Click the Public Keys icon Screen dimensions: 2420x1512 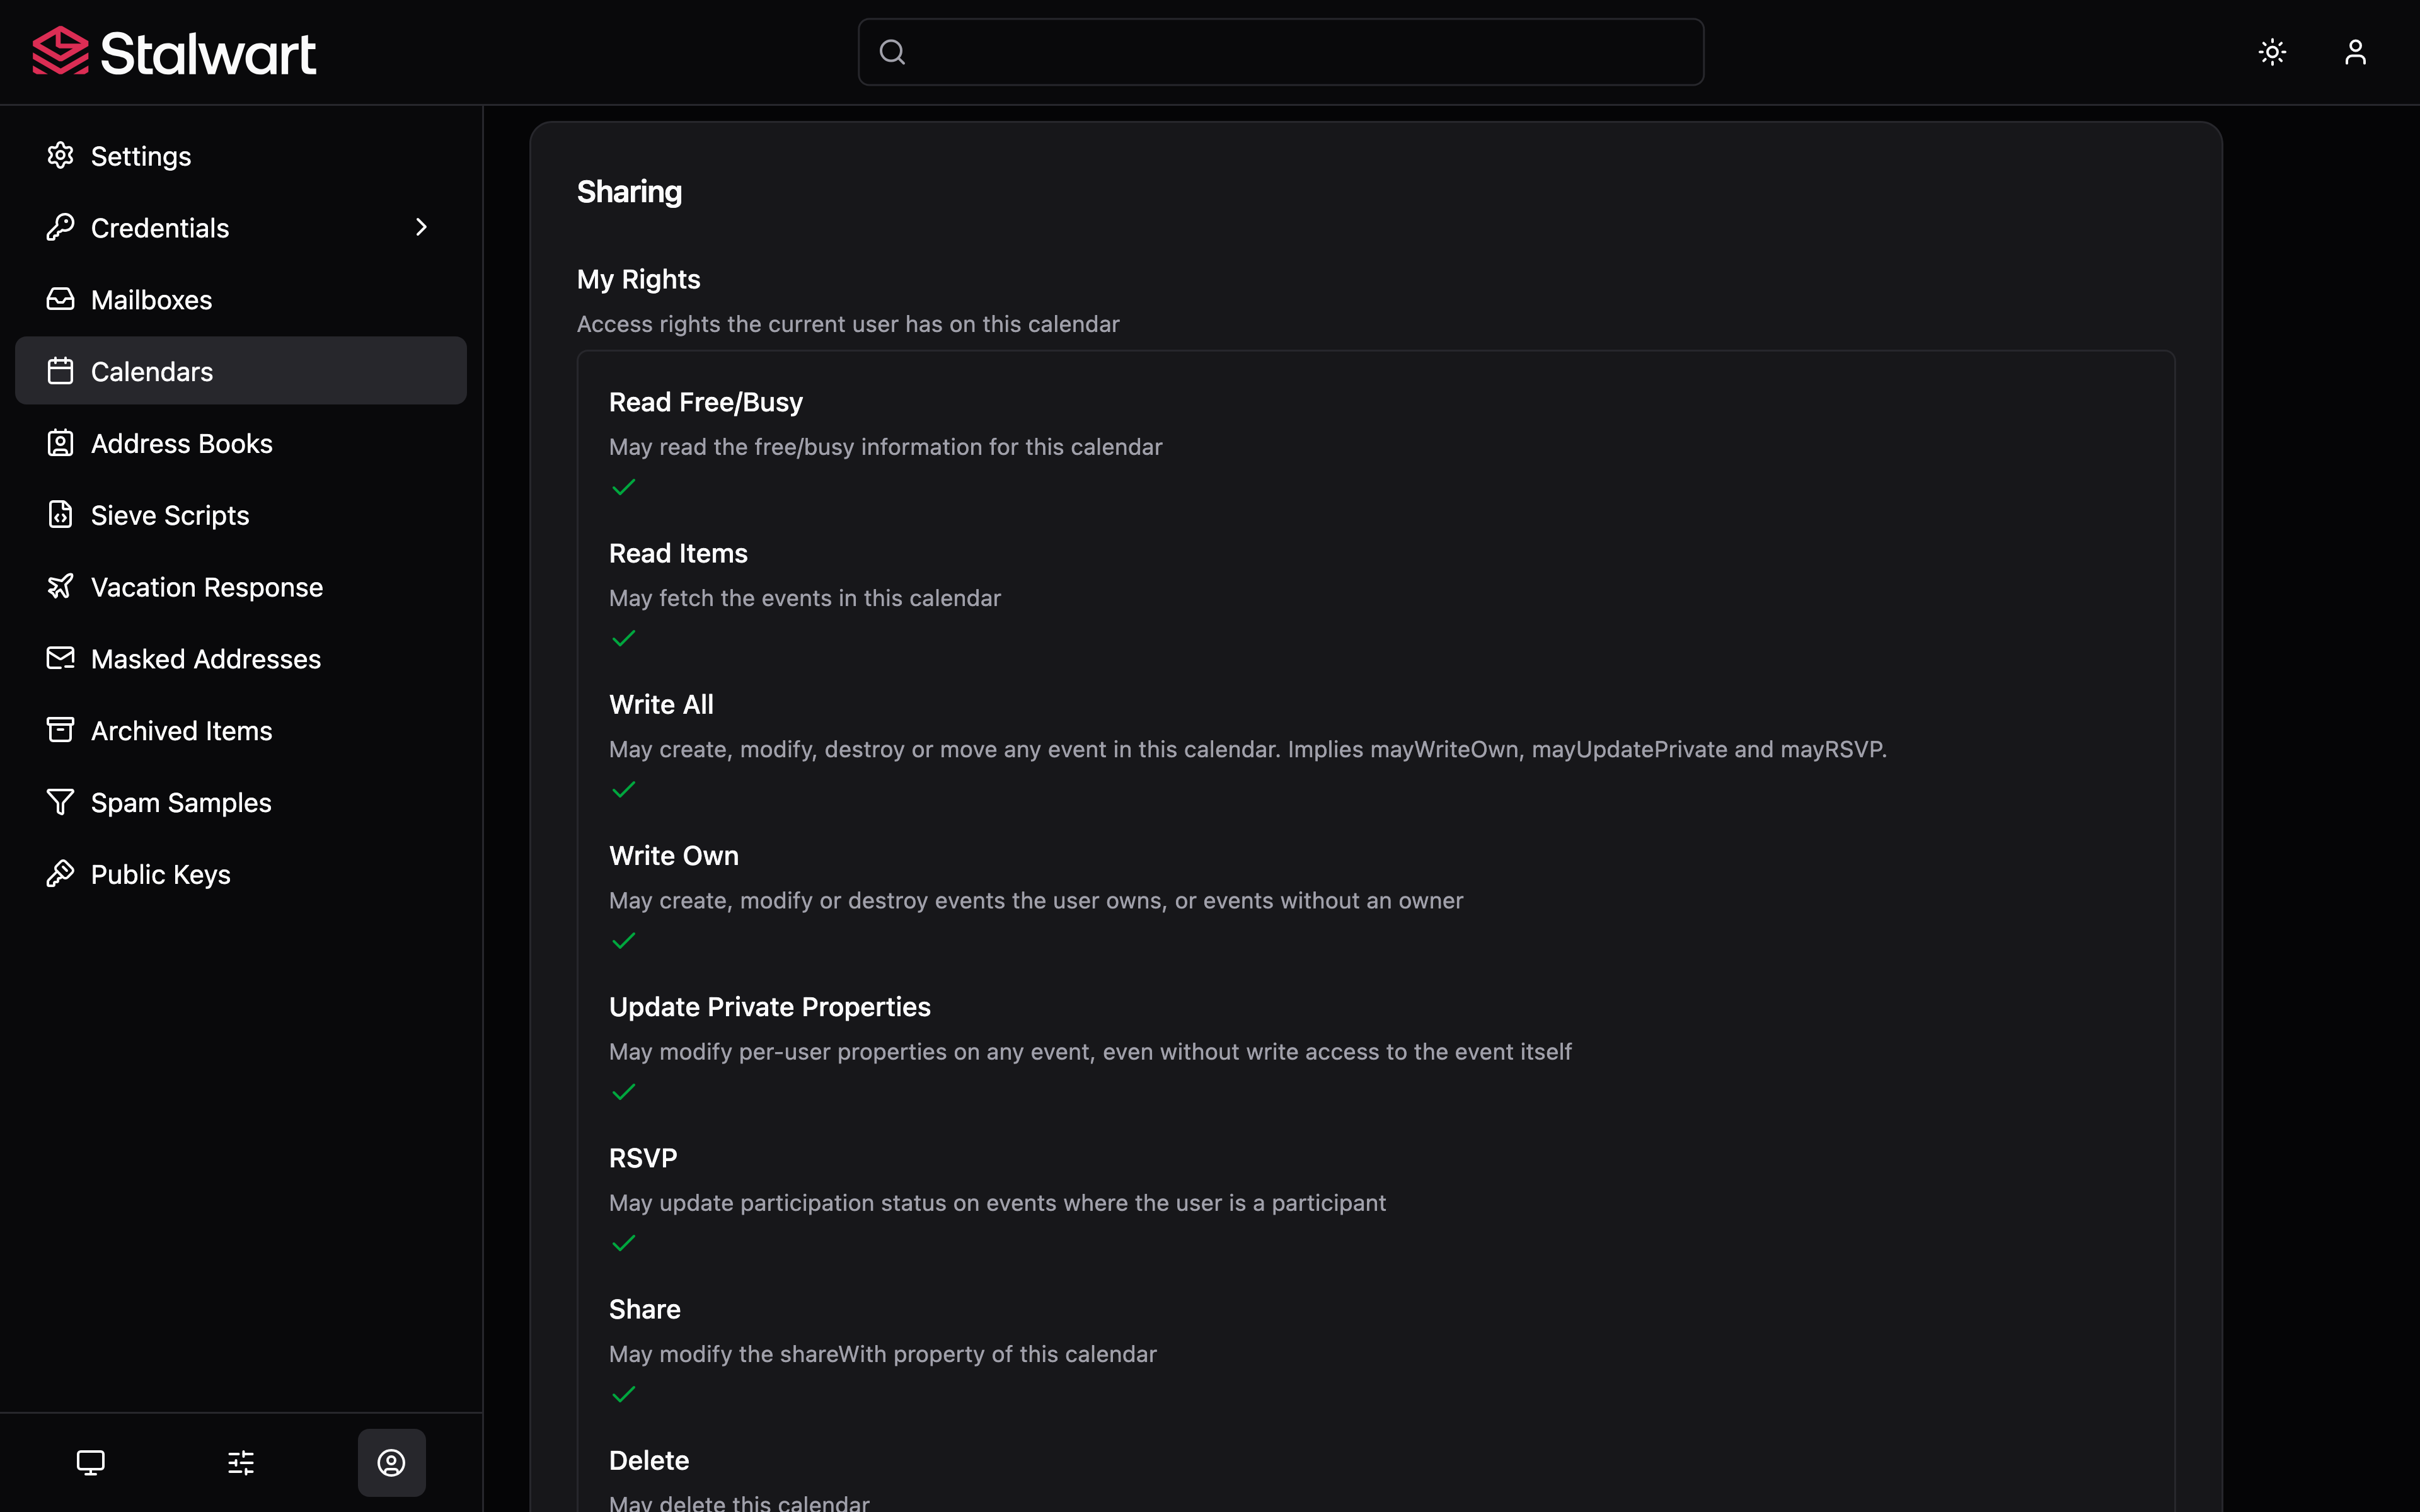click(x=60, y=874)
